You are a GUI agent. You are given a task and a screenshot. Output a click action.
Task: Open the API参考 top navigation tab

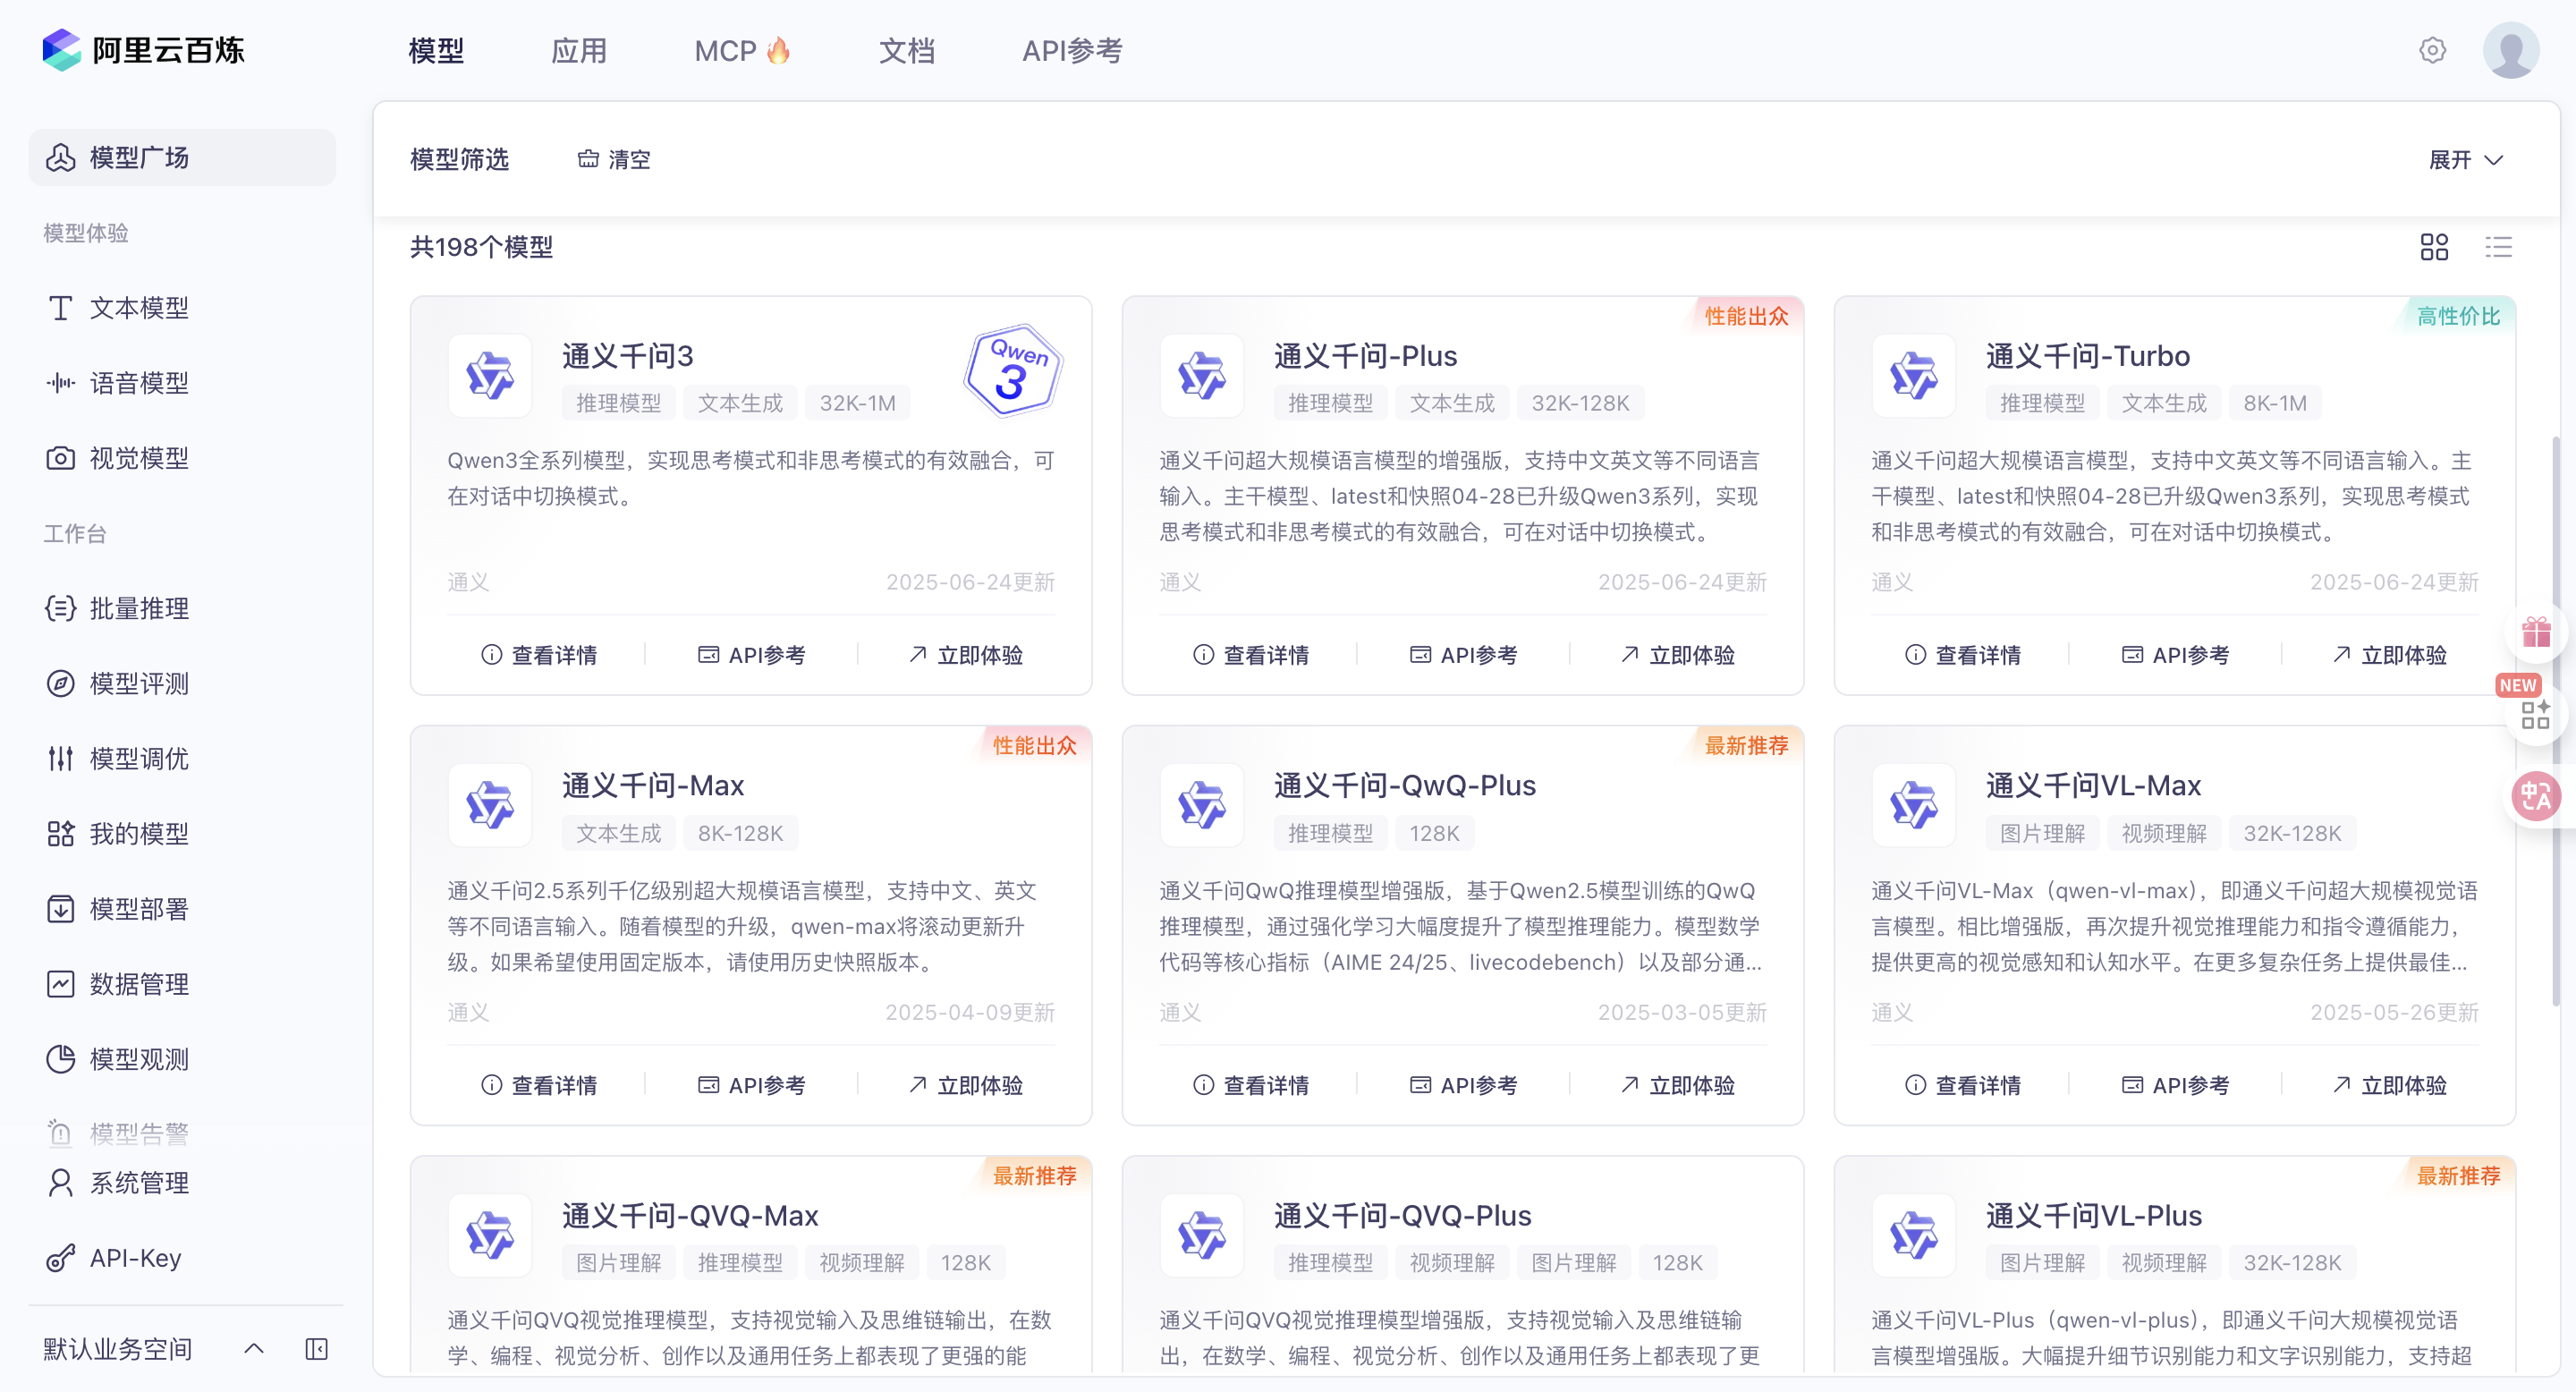pos(1072,51)
